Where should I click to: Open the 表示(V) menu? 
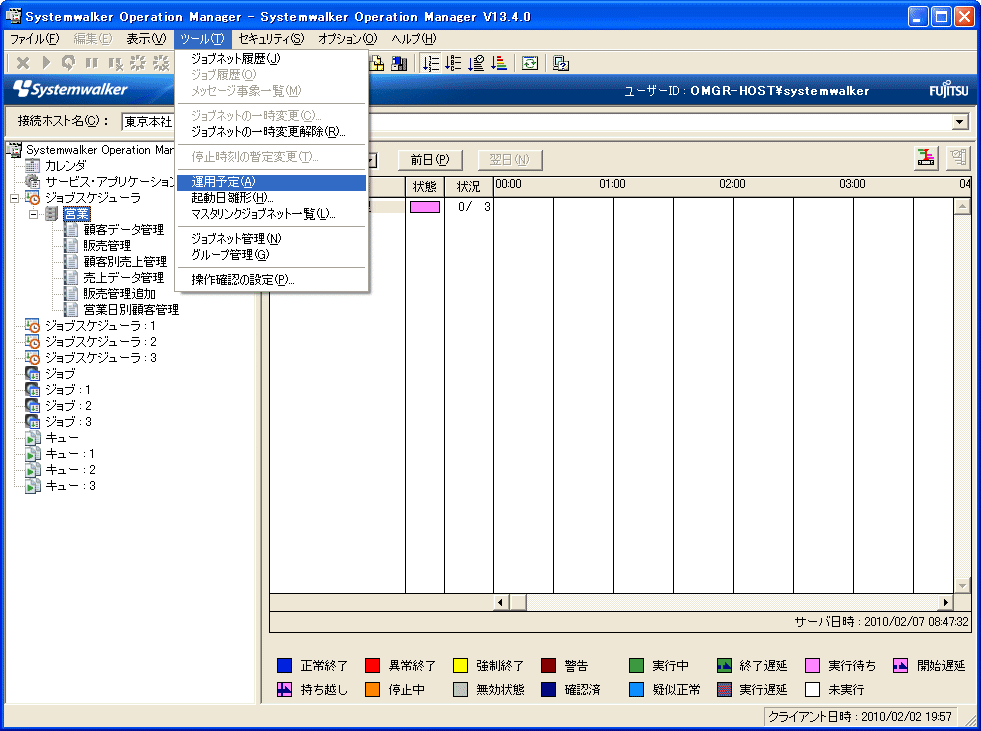[x=146, y=39]
